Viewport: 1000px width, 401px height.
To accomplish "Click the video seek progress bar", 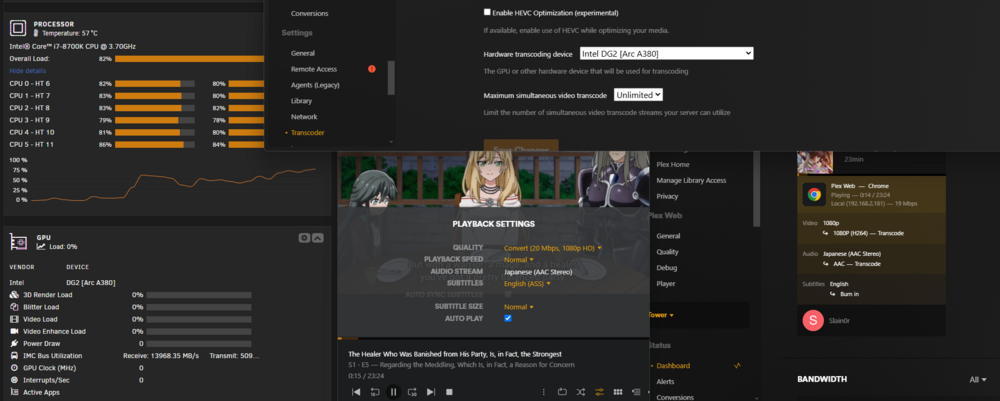I will tap(493, 338).
